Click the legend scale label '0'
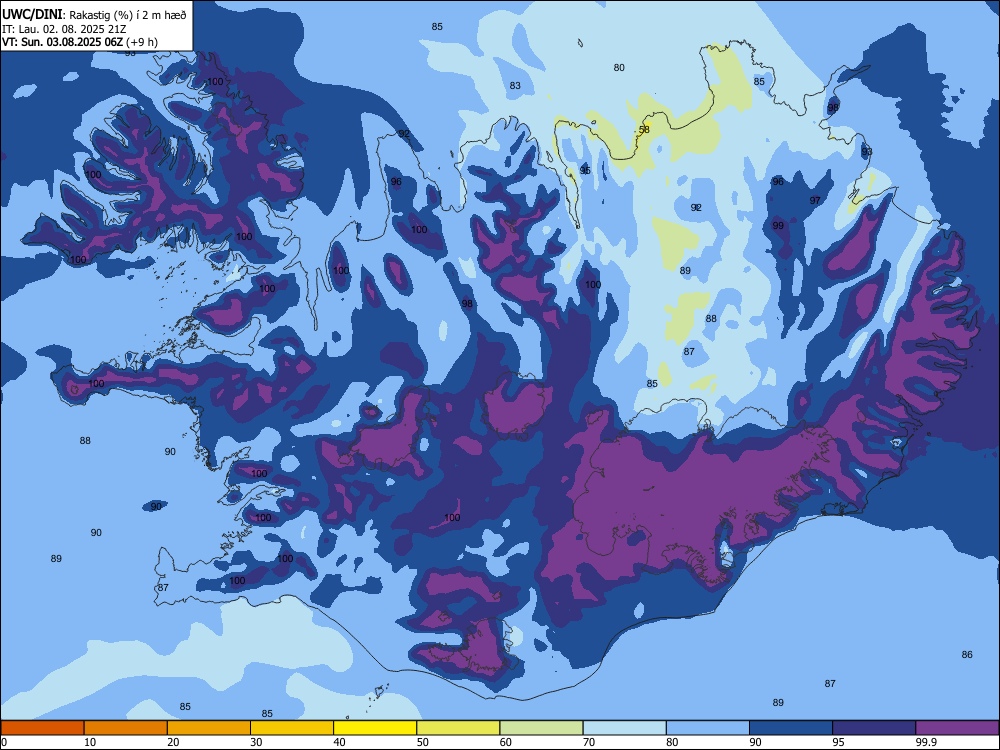This screenshot has height=750, width=1000. [4, 742]
